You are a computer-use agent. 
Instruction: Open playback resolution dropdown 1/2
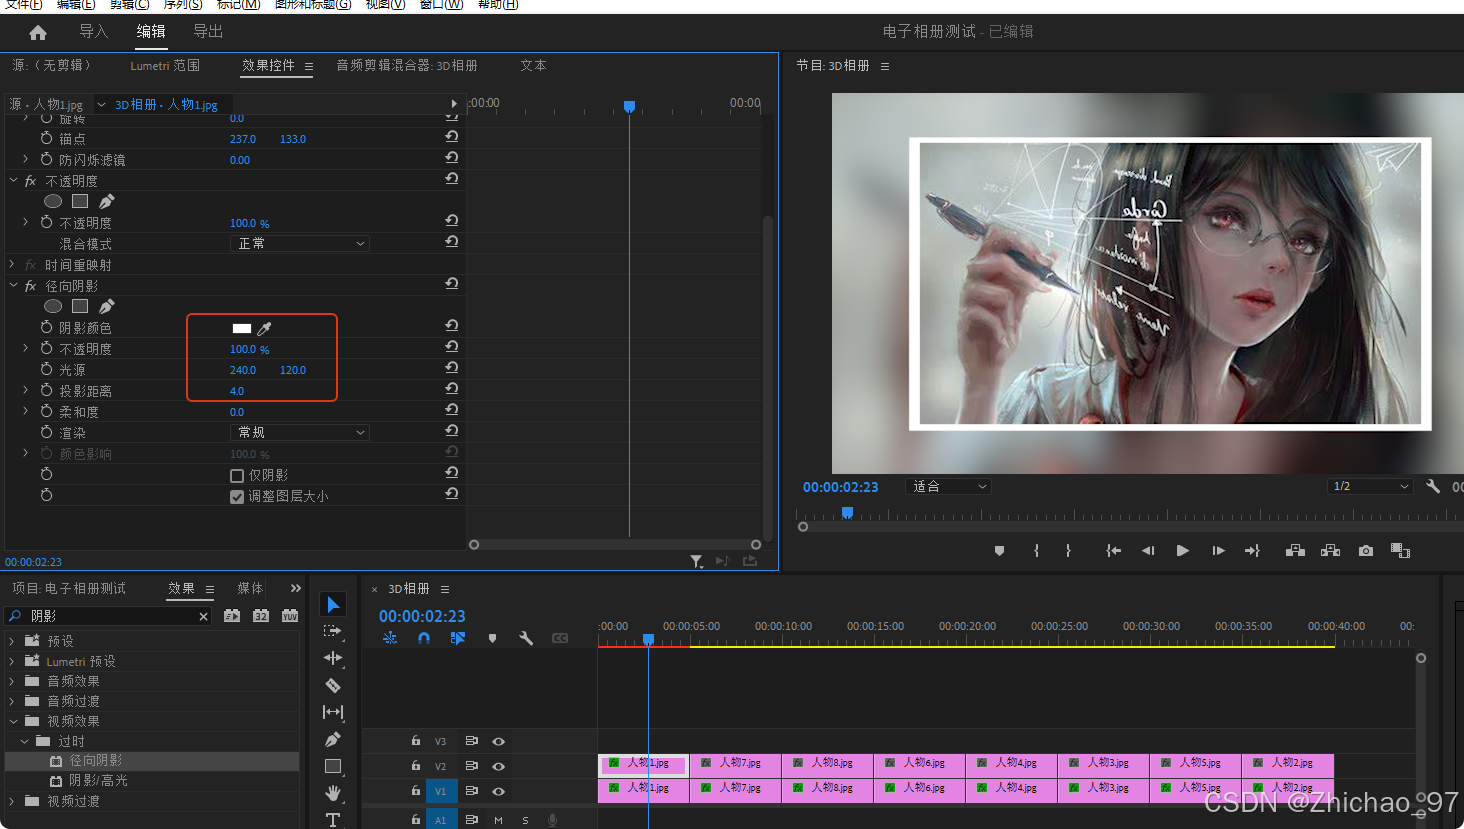[1370, 486]
